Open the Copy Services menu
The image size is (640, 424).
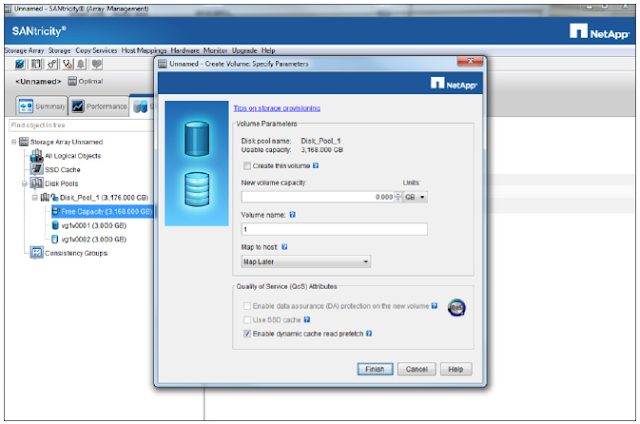click(96, 51)
